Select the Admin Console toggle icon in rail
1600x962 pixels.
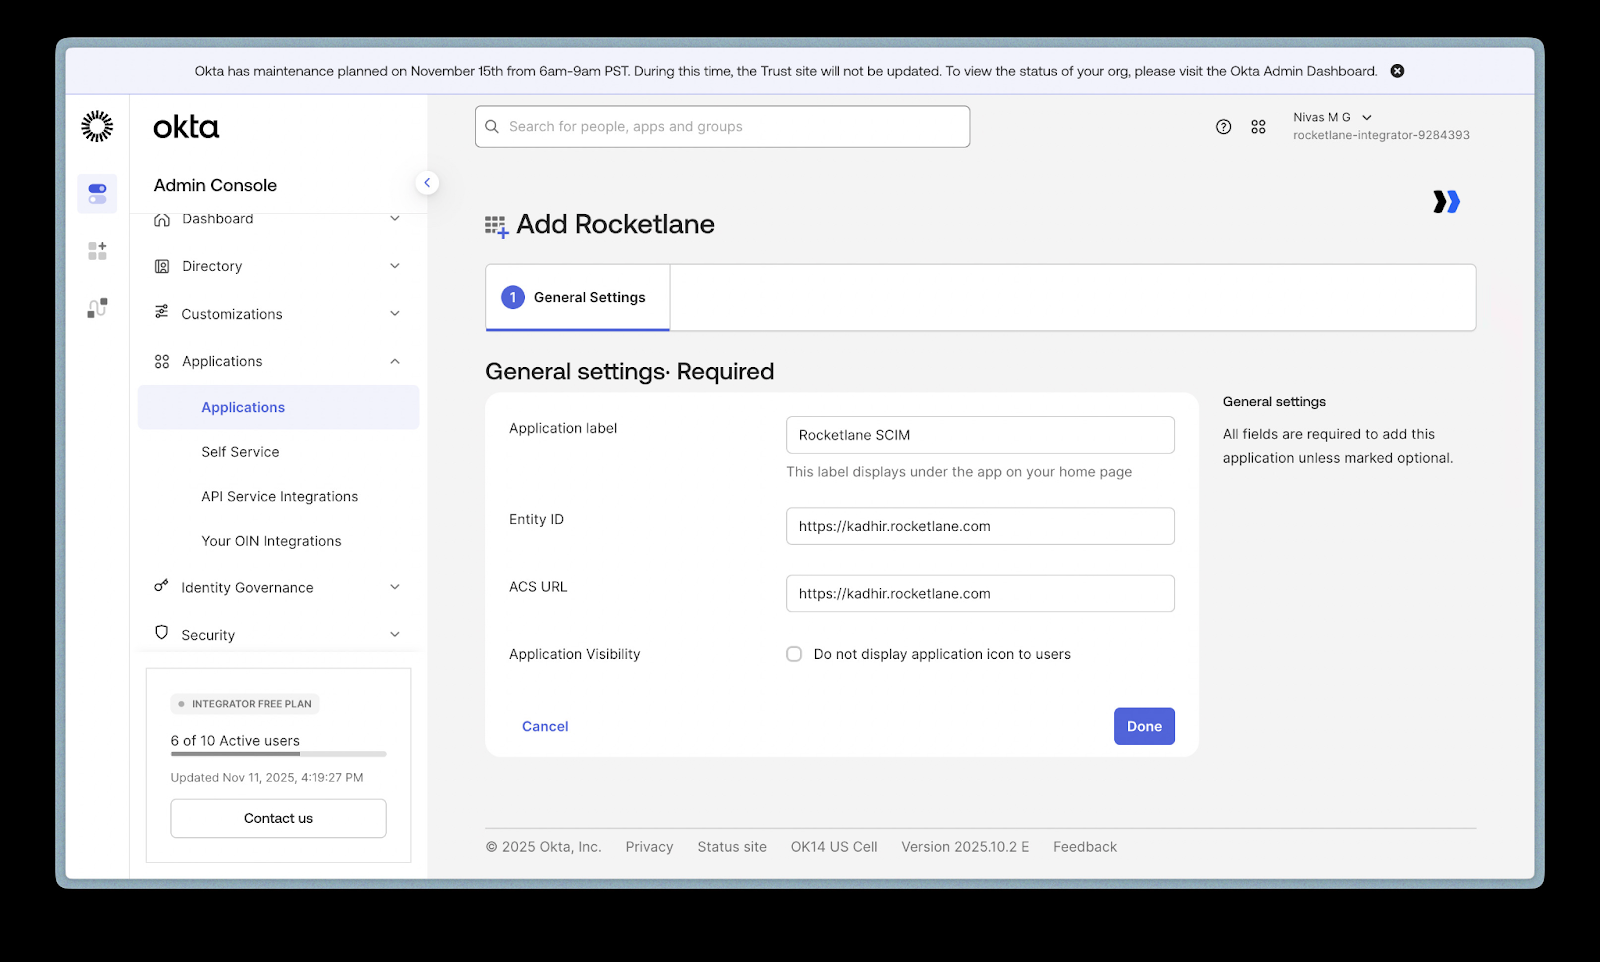tap(97, 193)
